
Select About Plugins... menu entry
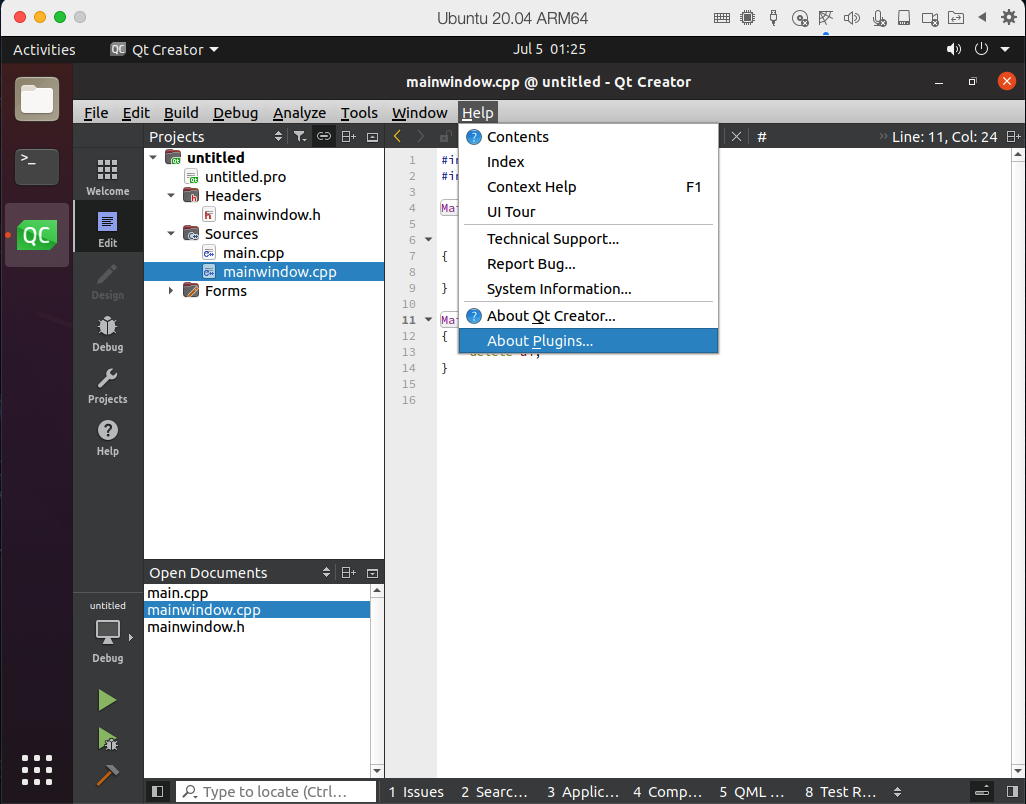(x=588, y=341)
